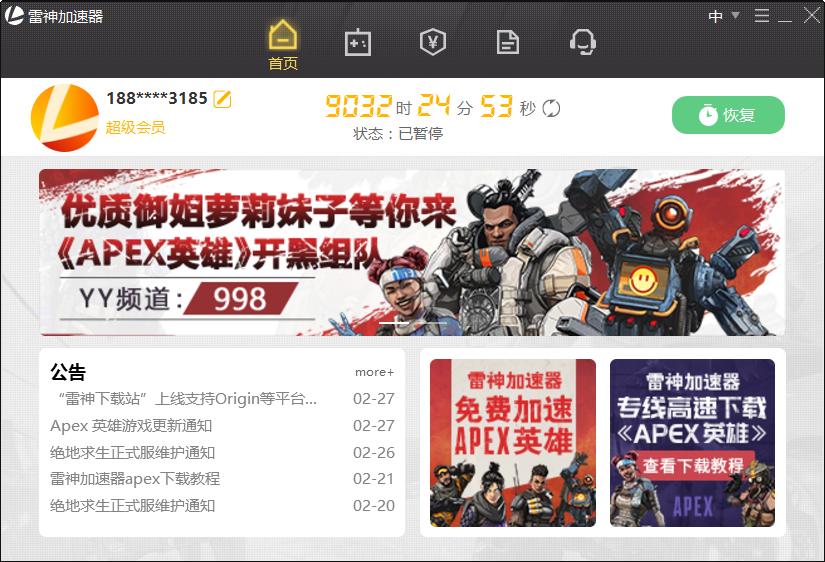
Task: Click the 恢复 resume button
Action: pos(728,115)
